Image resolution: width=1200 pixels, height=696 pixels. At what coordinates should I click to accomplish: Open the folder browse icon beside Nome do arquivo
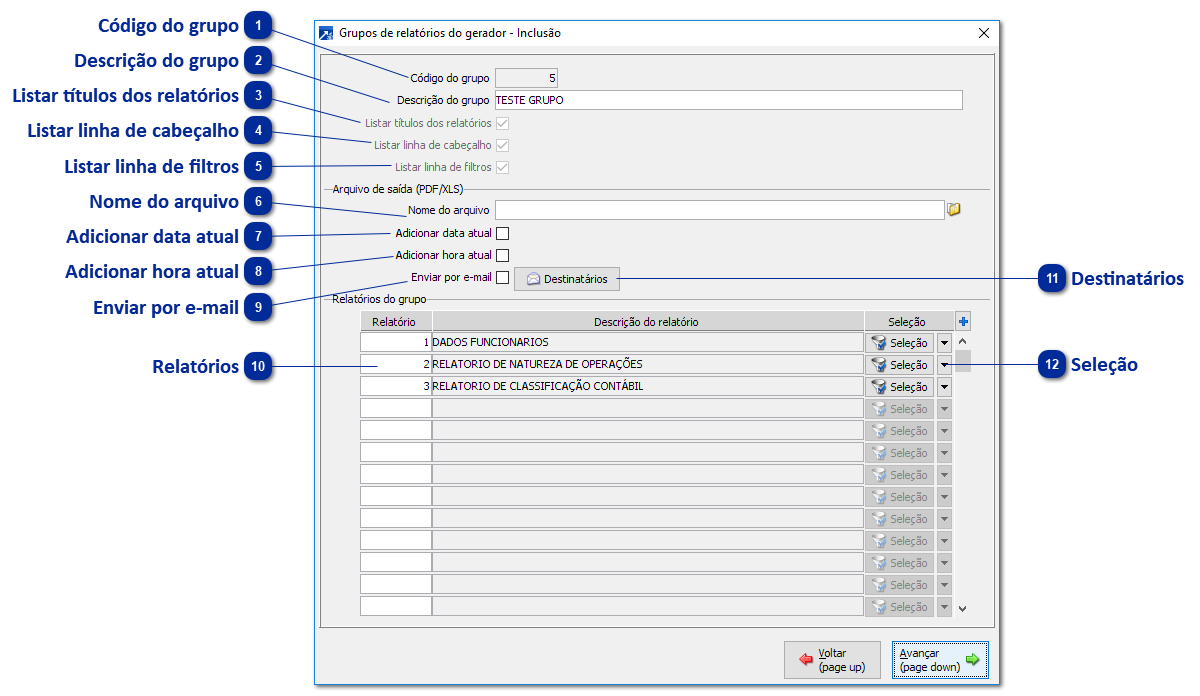pyautogui.click(x=953, y=210)
